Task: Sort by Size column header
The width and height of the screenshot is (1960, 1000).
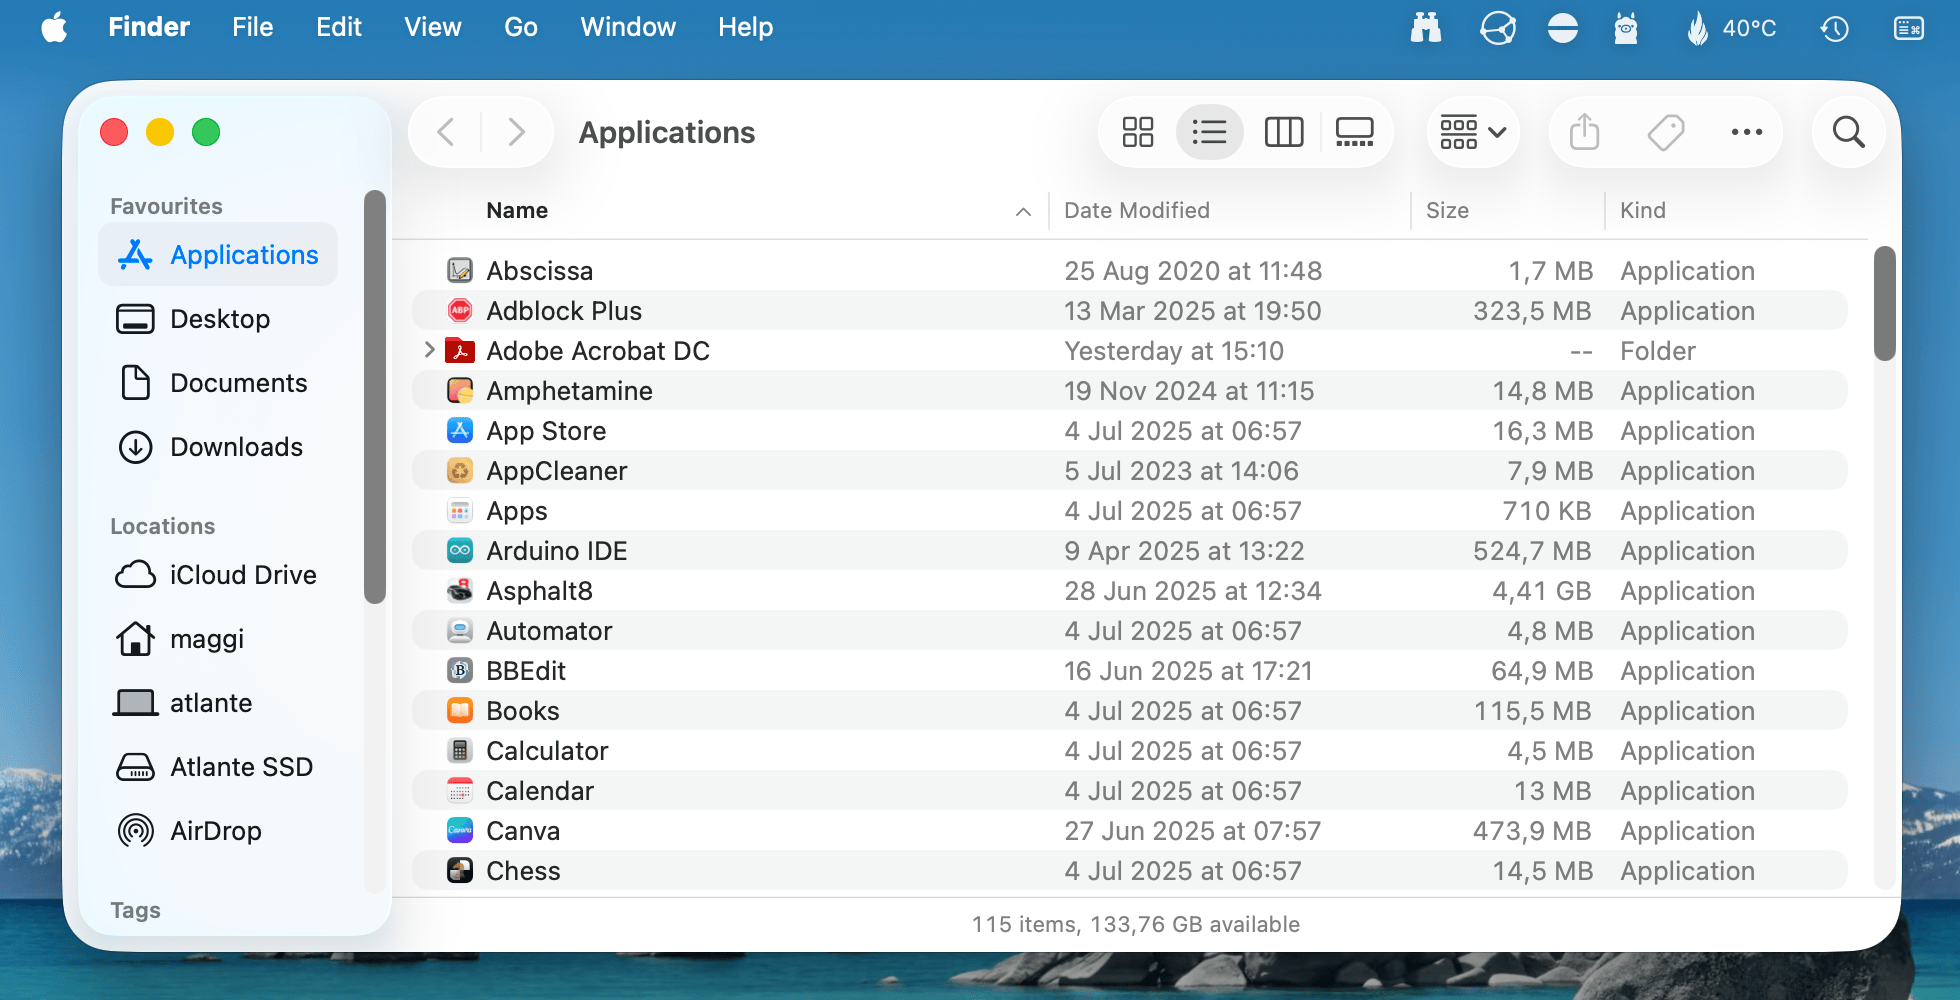Action: [x=1446, y=210]
